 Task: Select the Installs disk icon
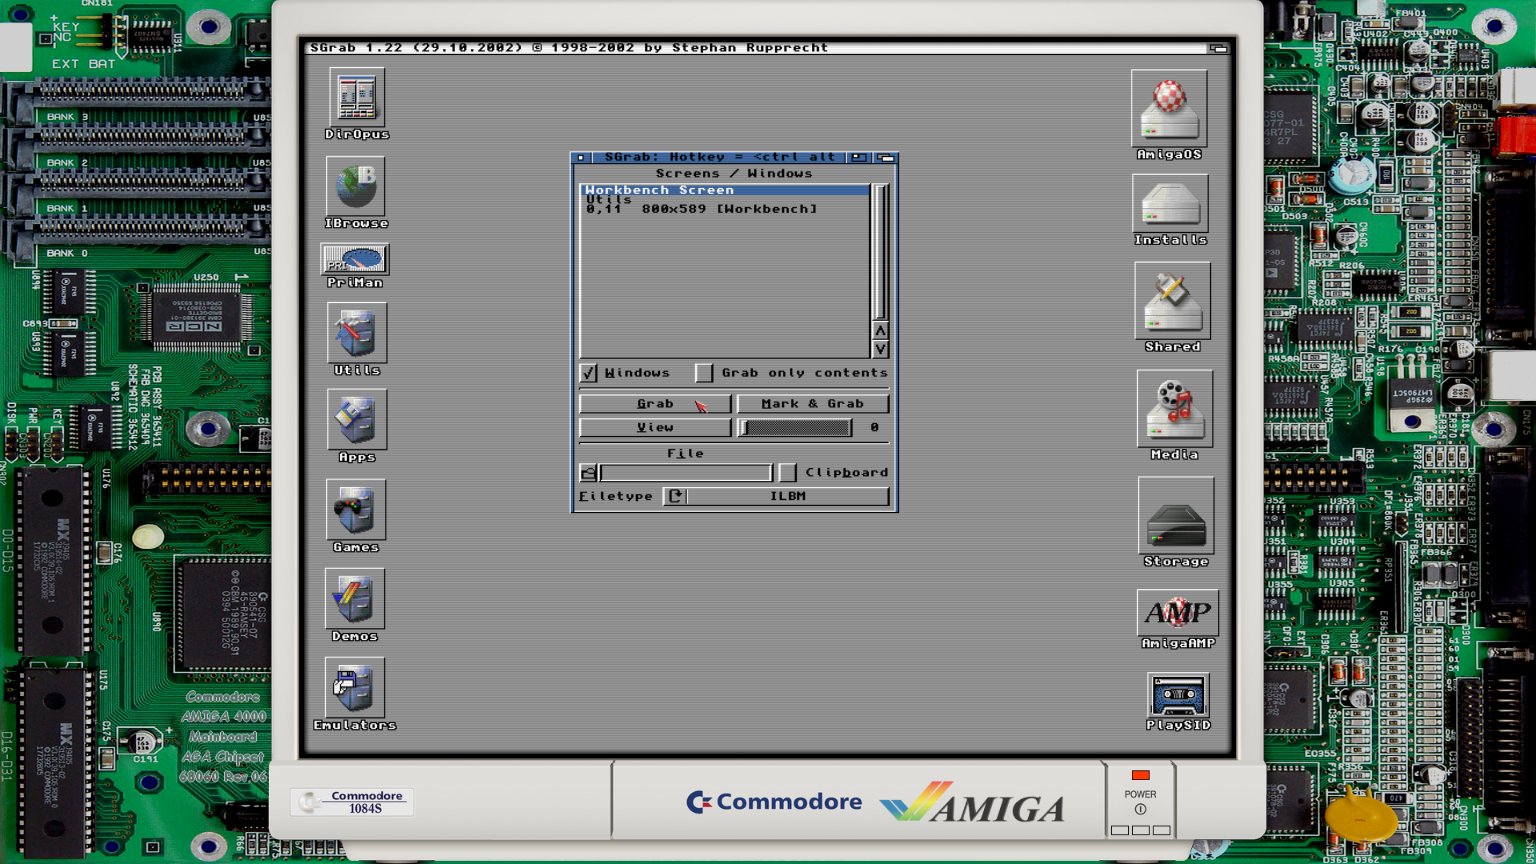coord(1170,204)
